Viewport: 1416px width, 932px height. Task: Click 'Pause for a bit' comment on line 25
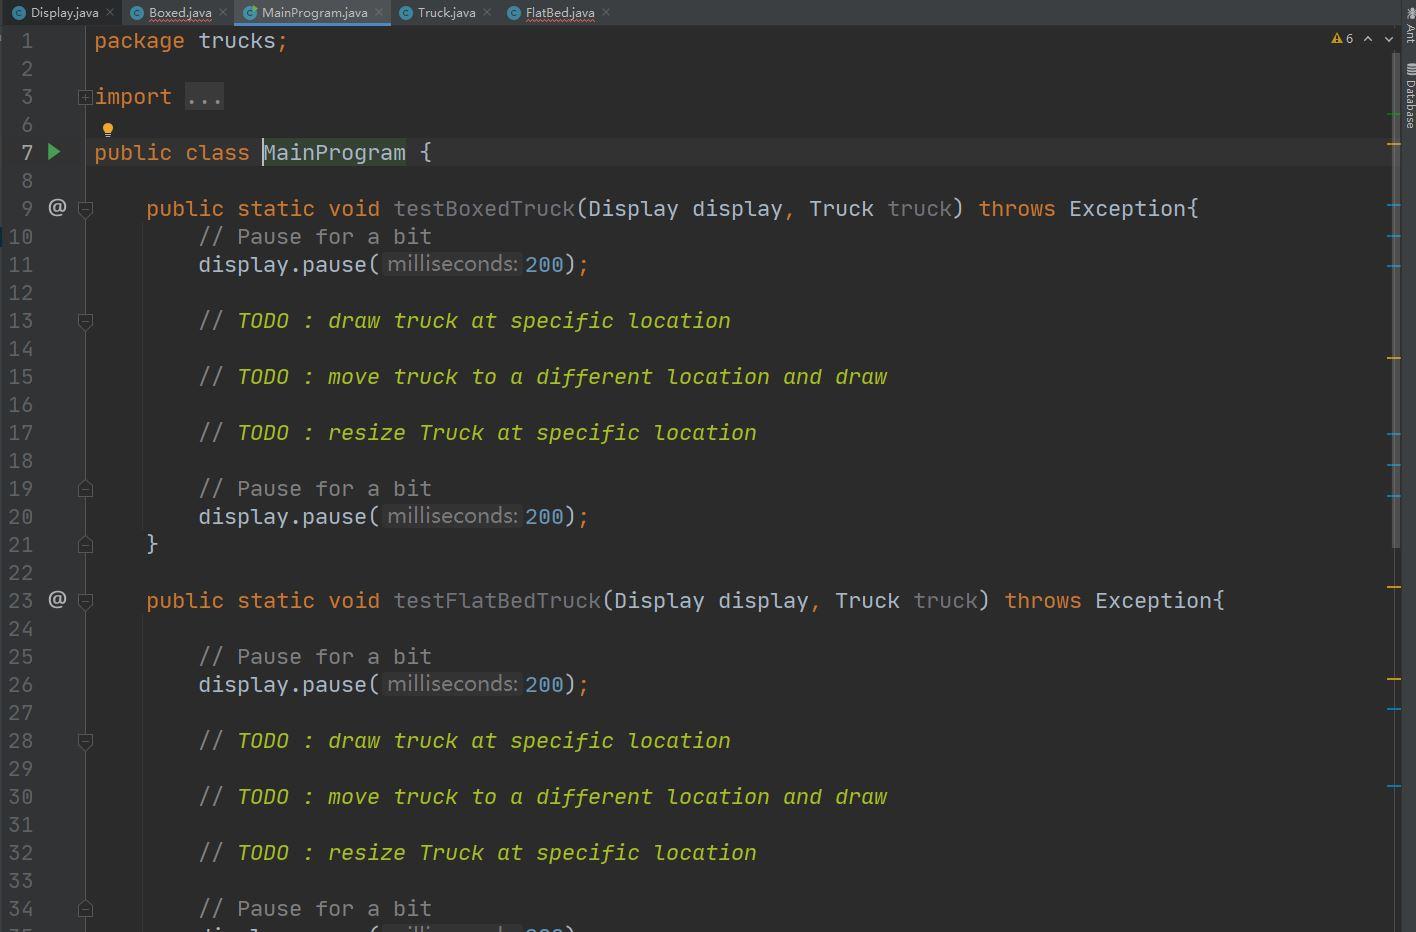315,656
